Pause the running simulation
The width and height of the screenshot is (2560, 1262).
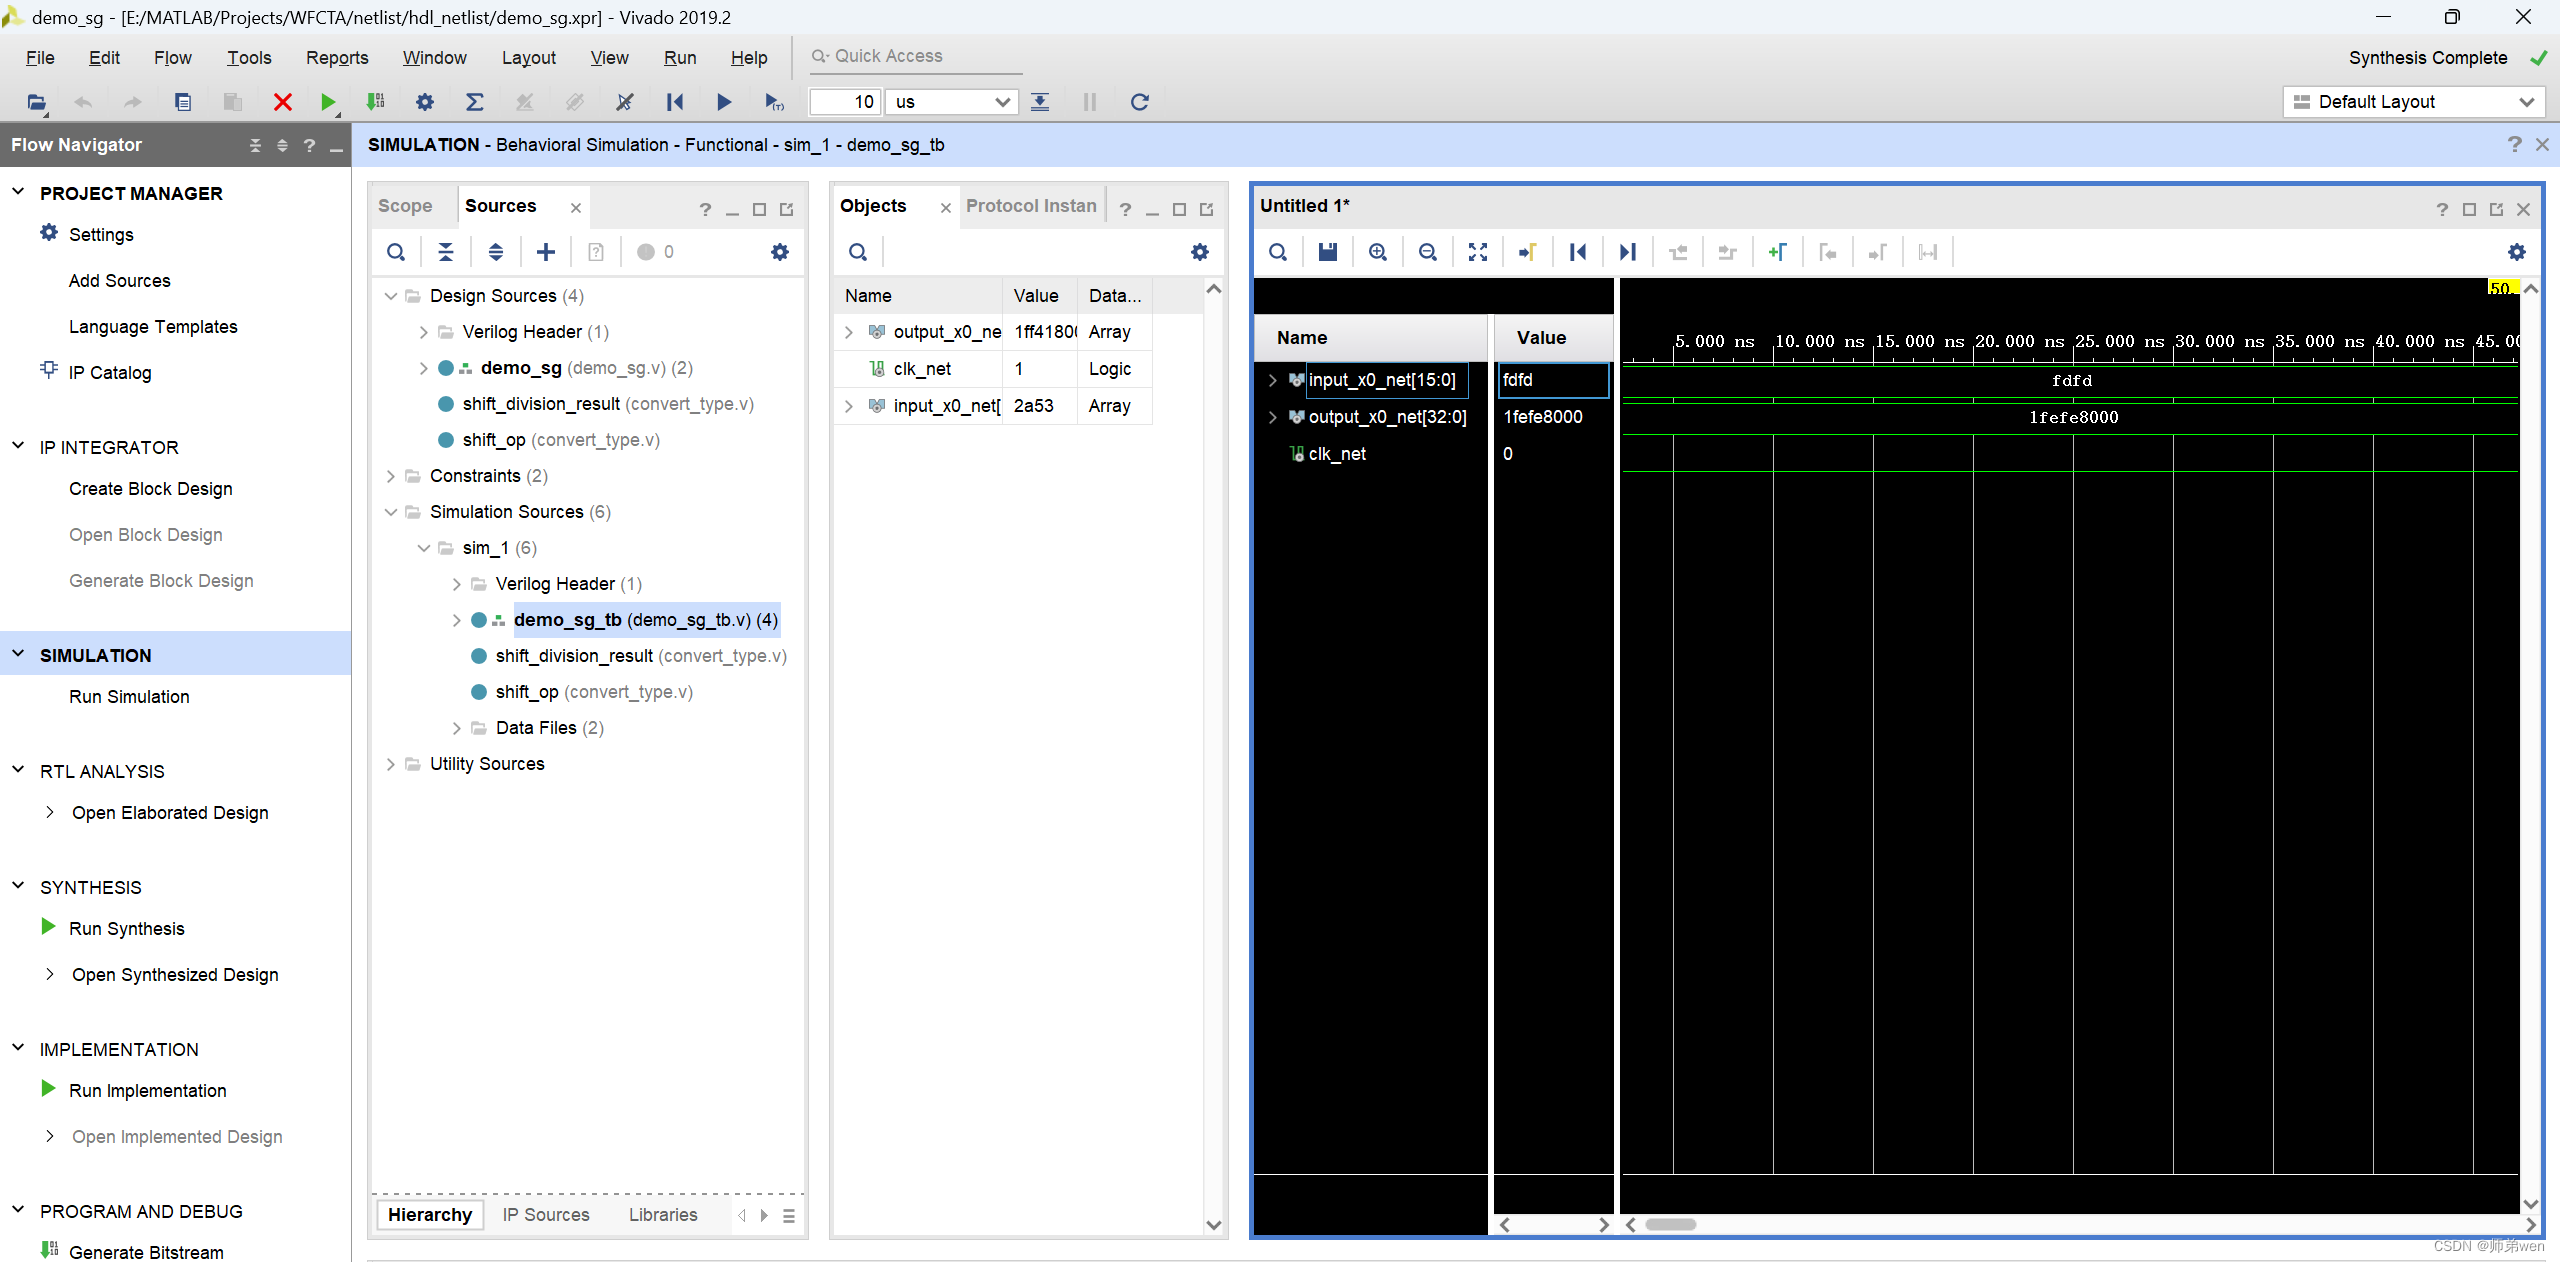pos(1088,101)
